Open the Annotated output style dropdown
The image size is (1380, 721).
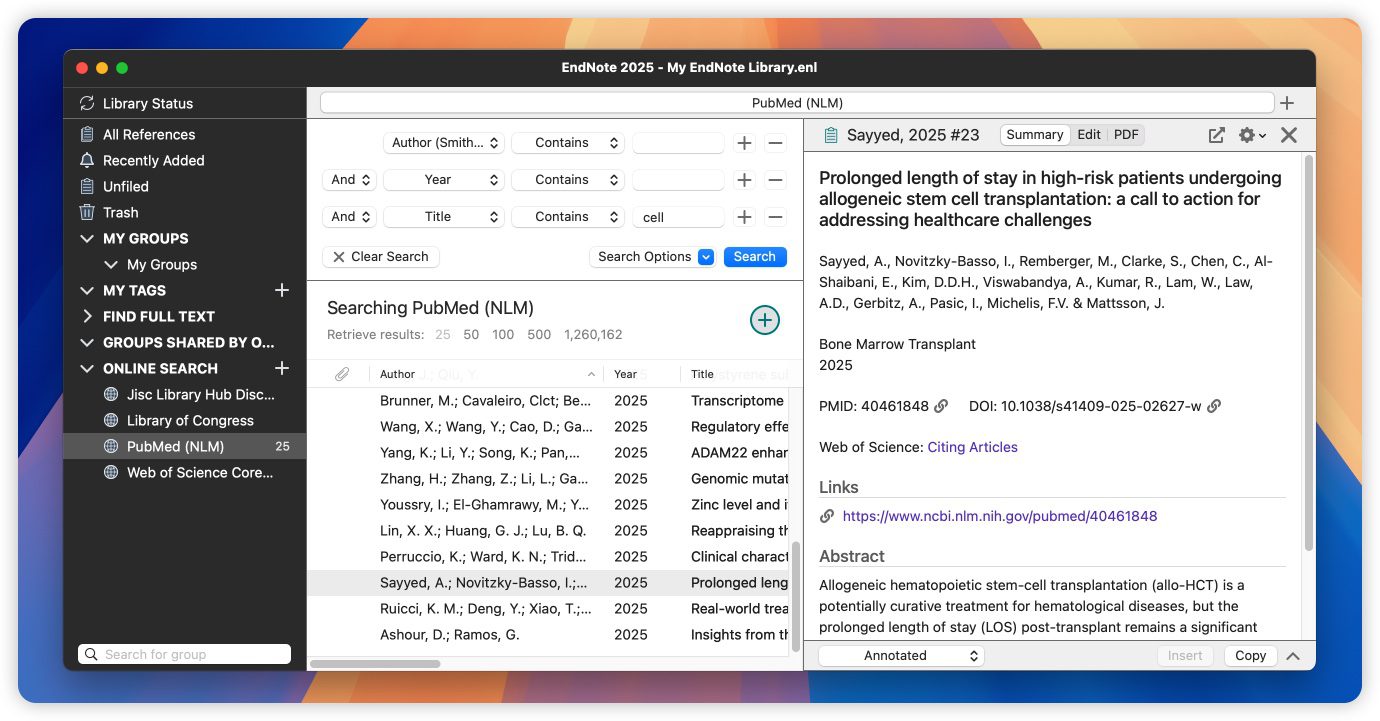(901, 656)
